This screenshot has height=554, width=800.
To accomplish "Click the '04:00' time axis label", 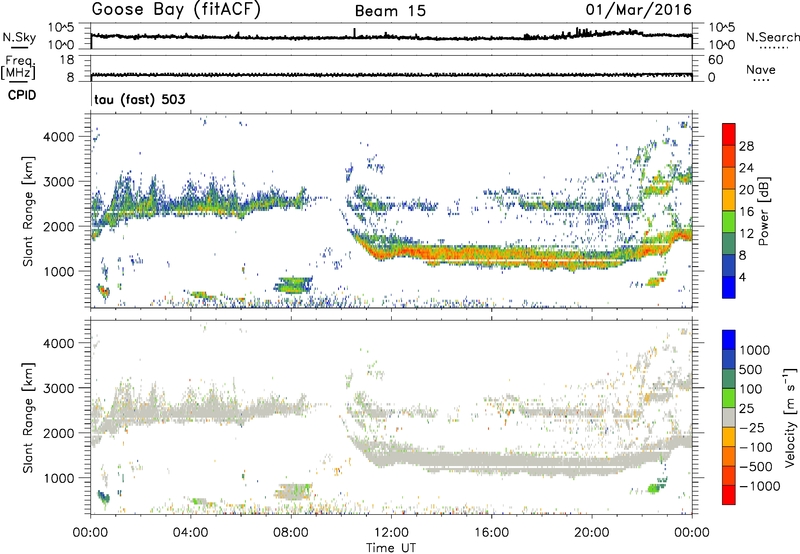I will click(191, 533).
